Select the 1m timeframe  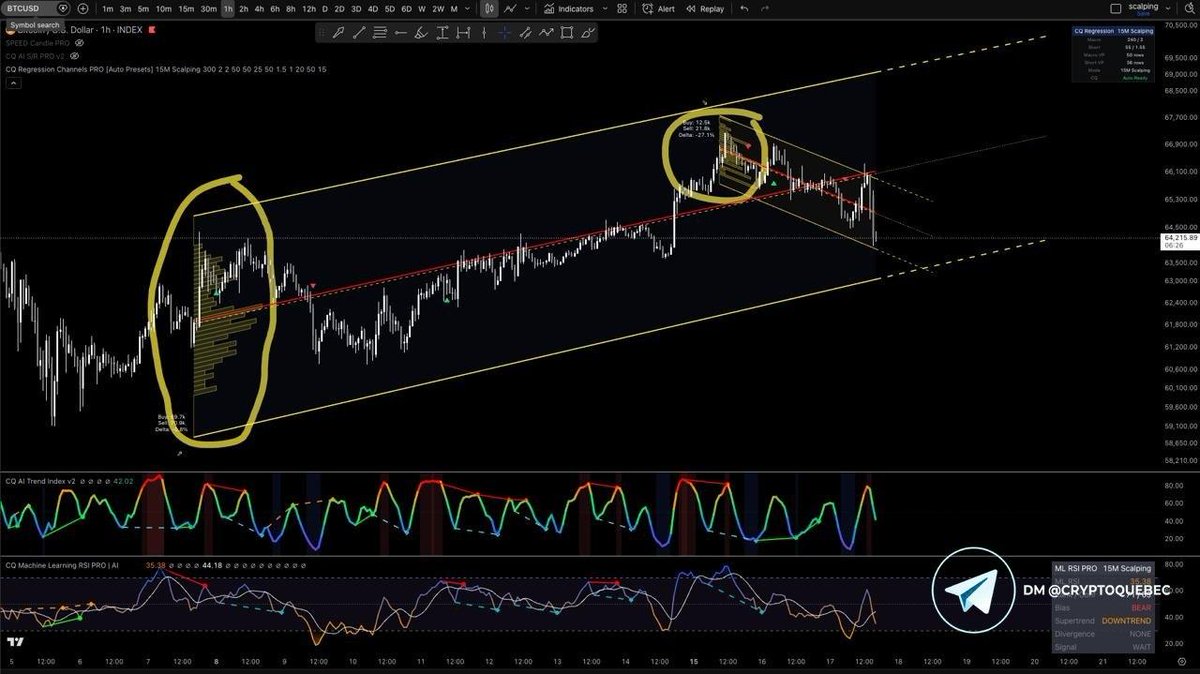(107, 9)
